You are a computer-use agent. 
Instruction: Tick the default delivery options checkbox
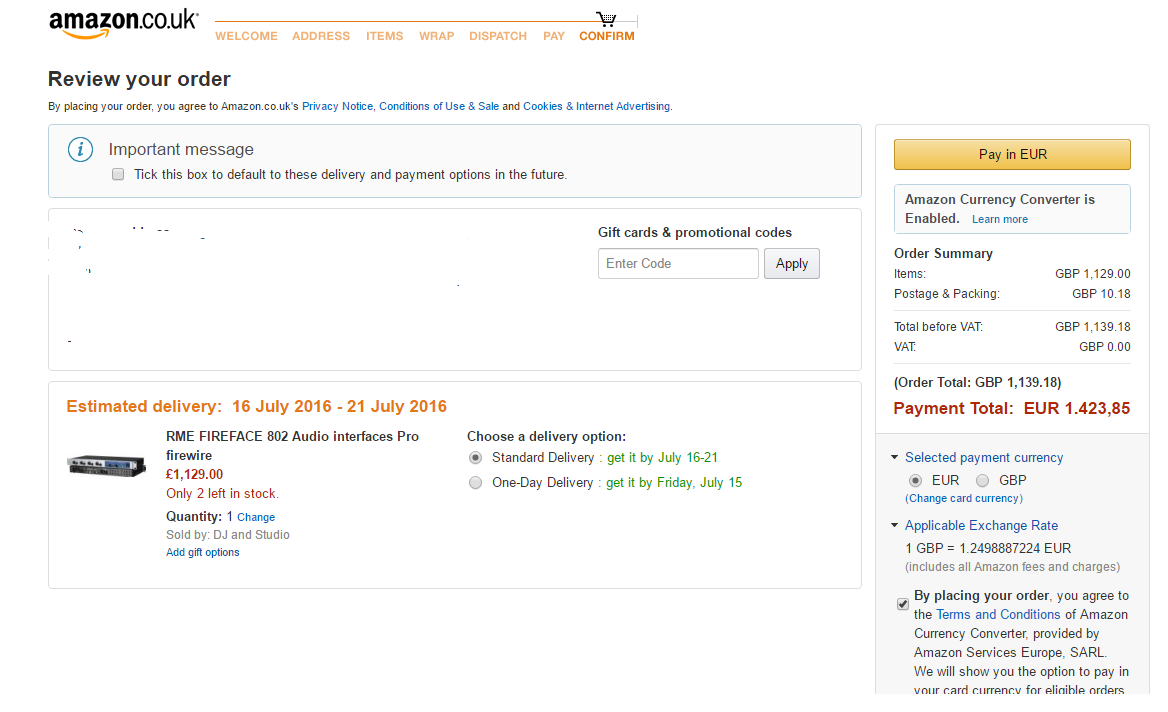point(118,174)
